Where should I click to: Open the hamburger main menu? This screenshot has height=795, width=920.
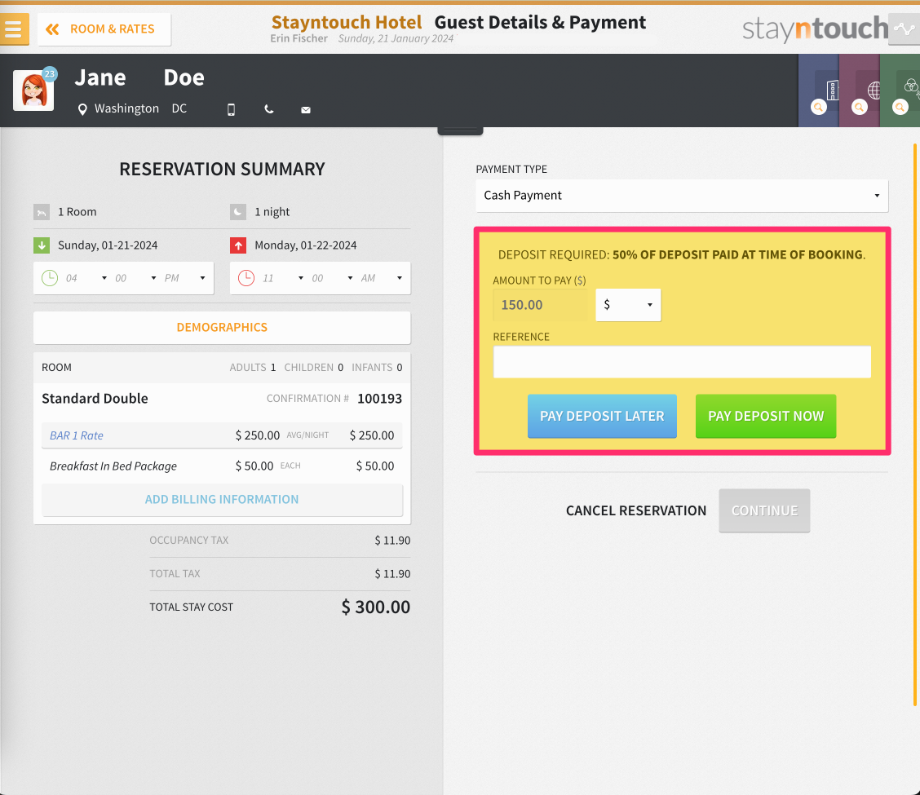coord(13,29)
